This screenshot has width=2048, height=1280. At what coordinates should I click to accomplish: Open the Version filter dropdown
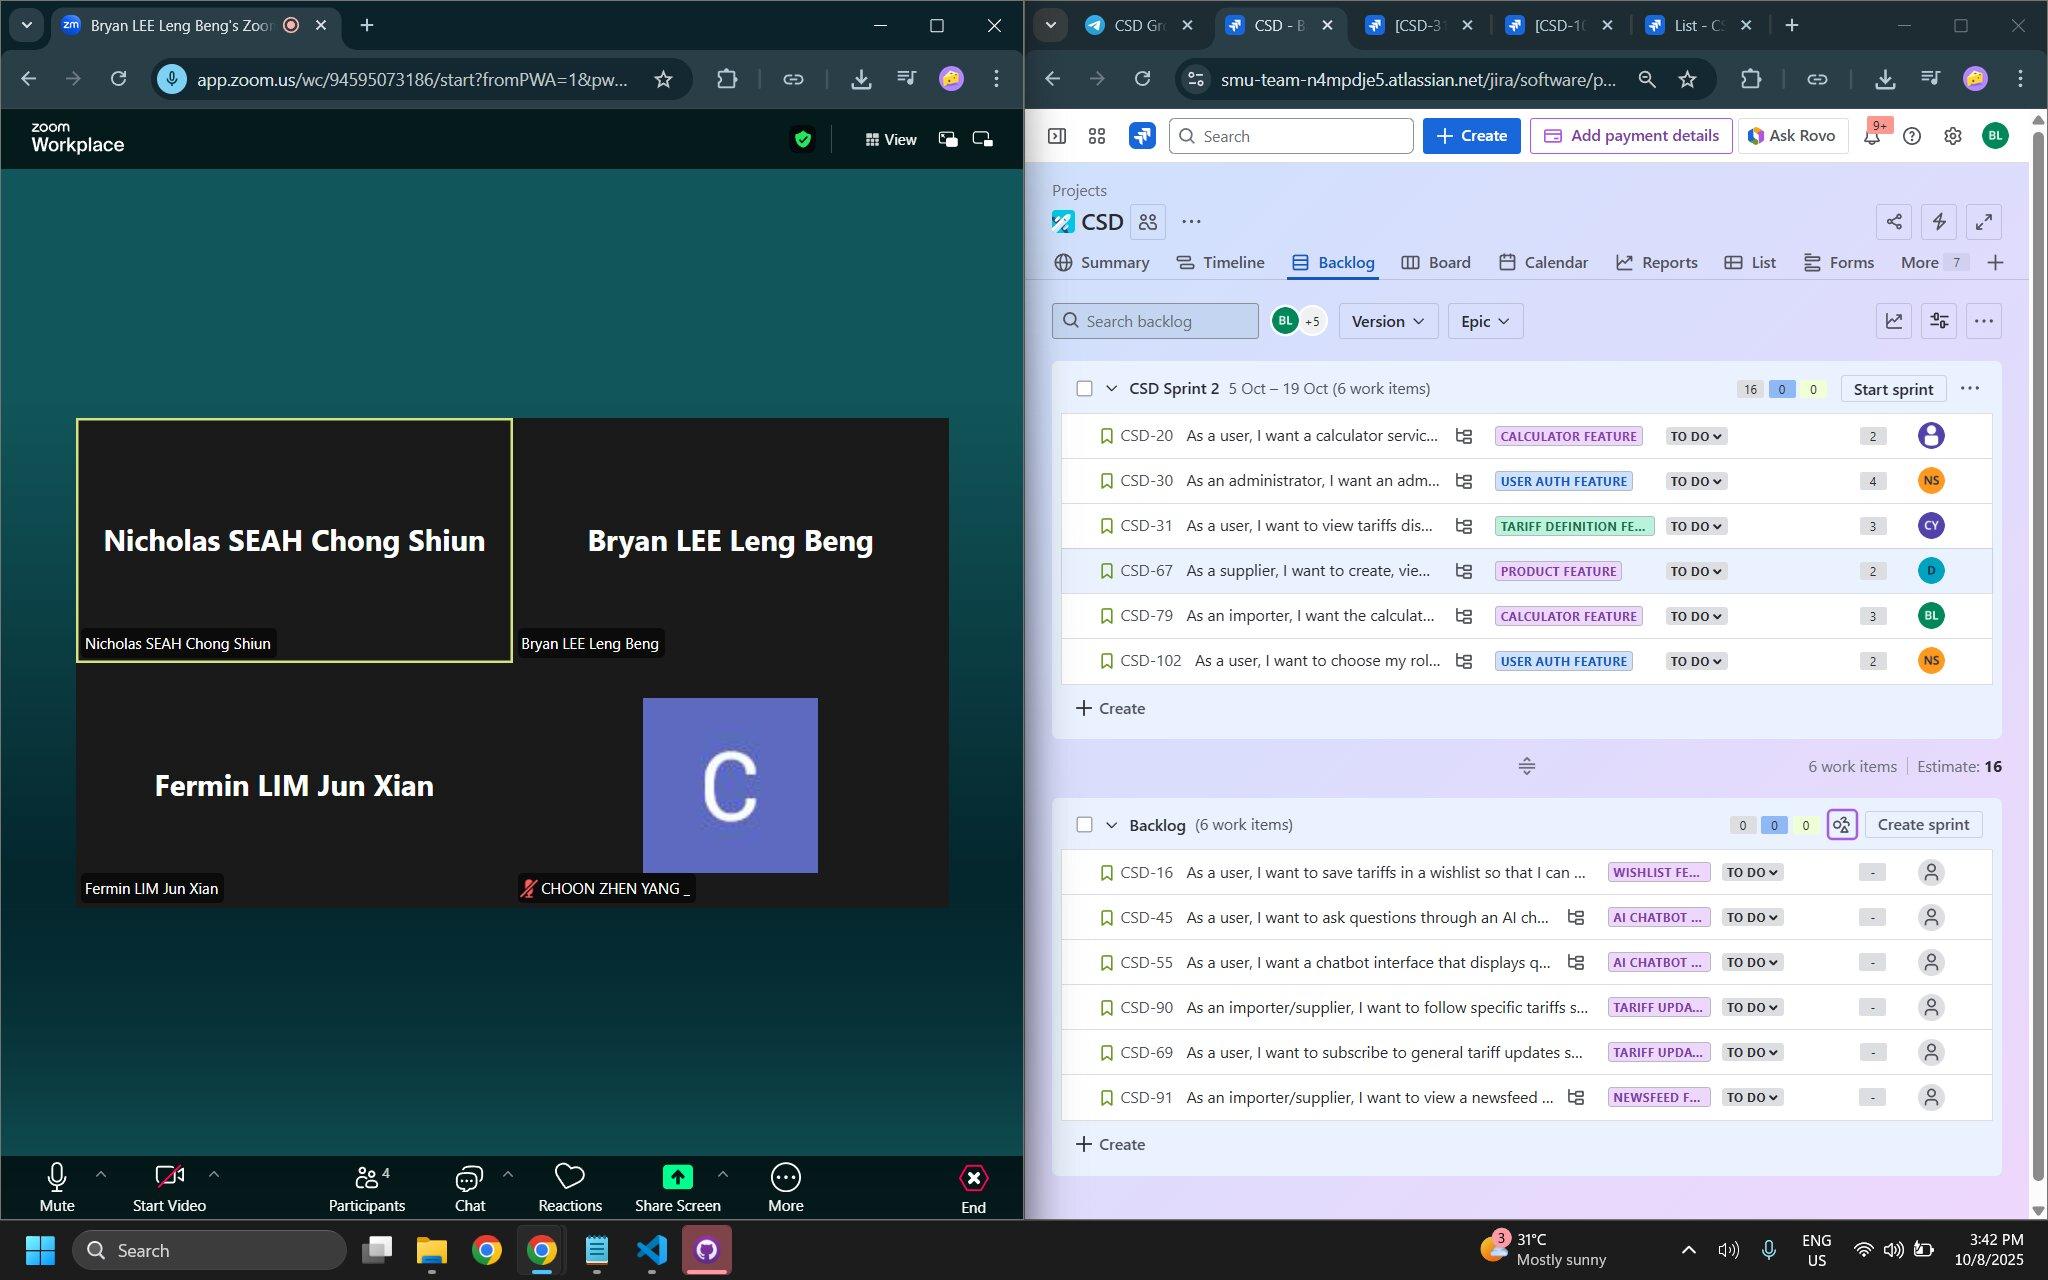point(1387,321)
